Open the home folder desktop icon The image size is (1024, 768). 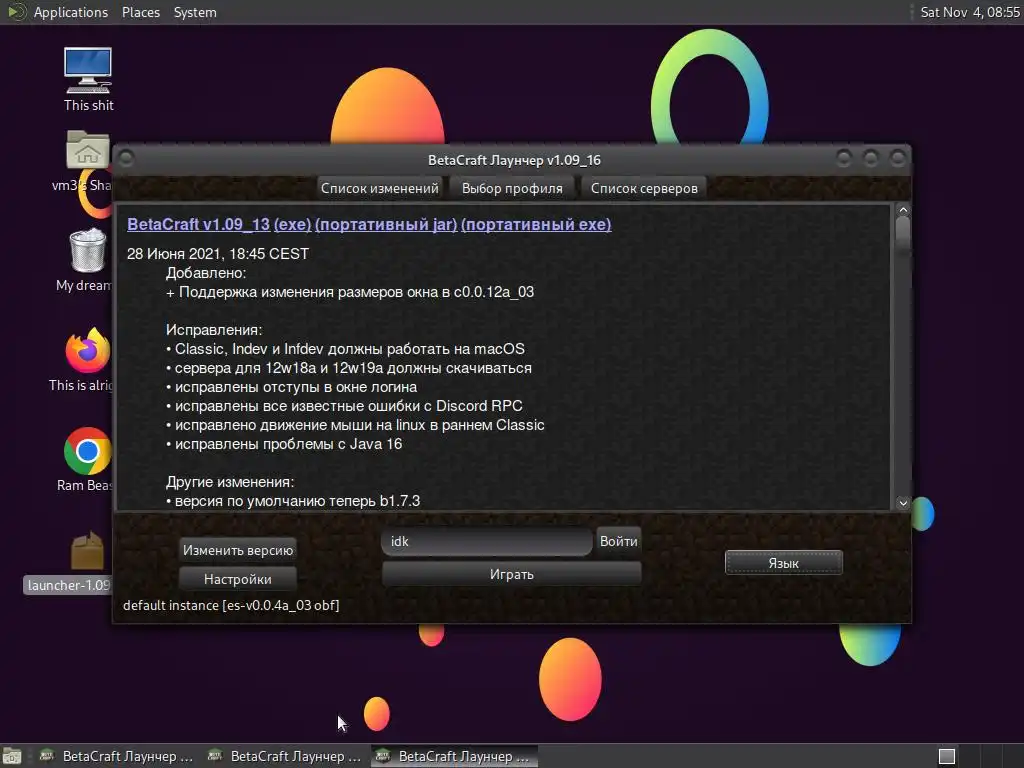(x=88, y=150)
